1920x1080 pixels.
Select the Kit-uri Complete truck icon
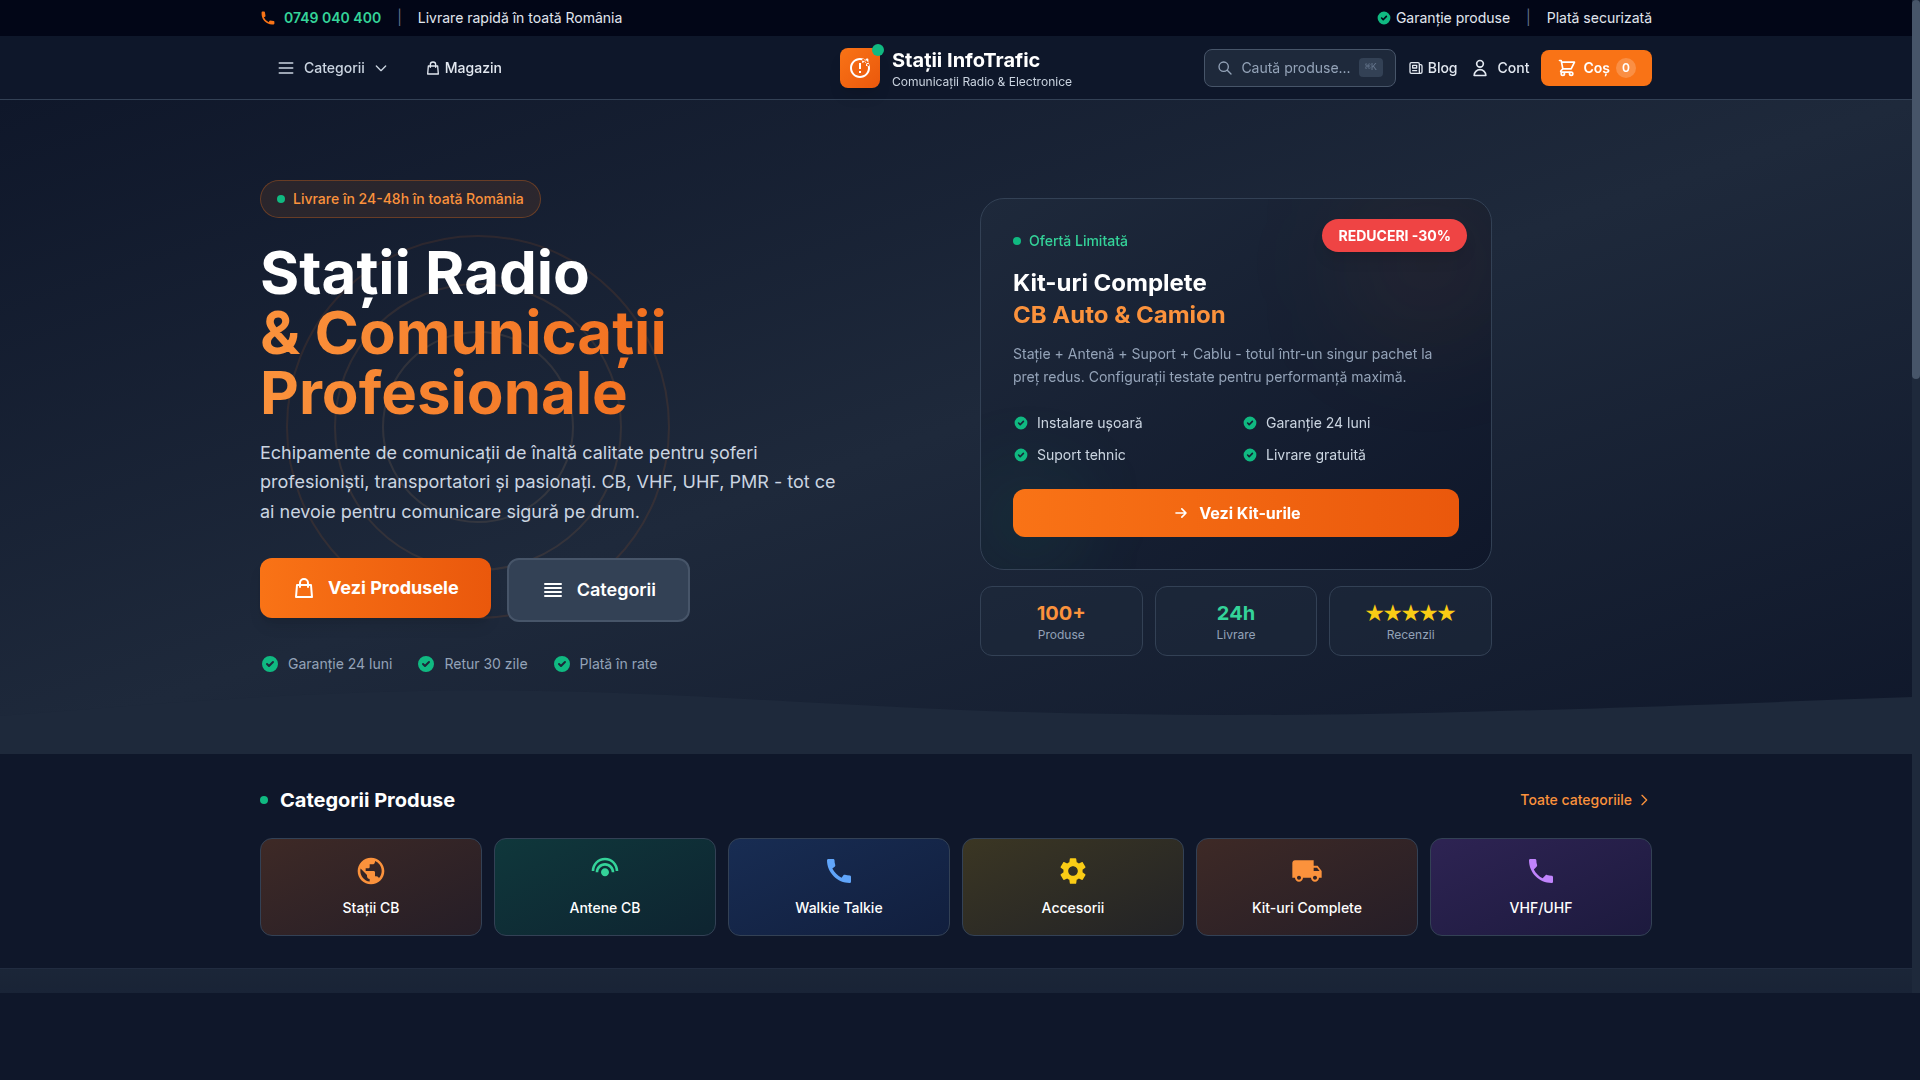[x=1306, y=870]
